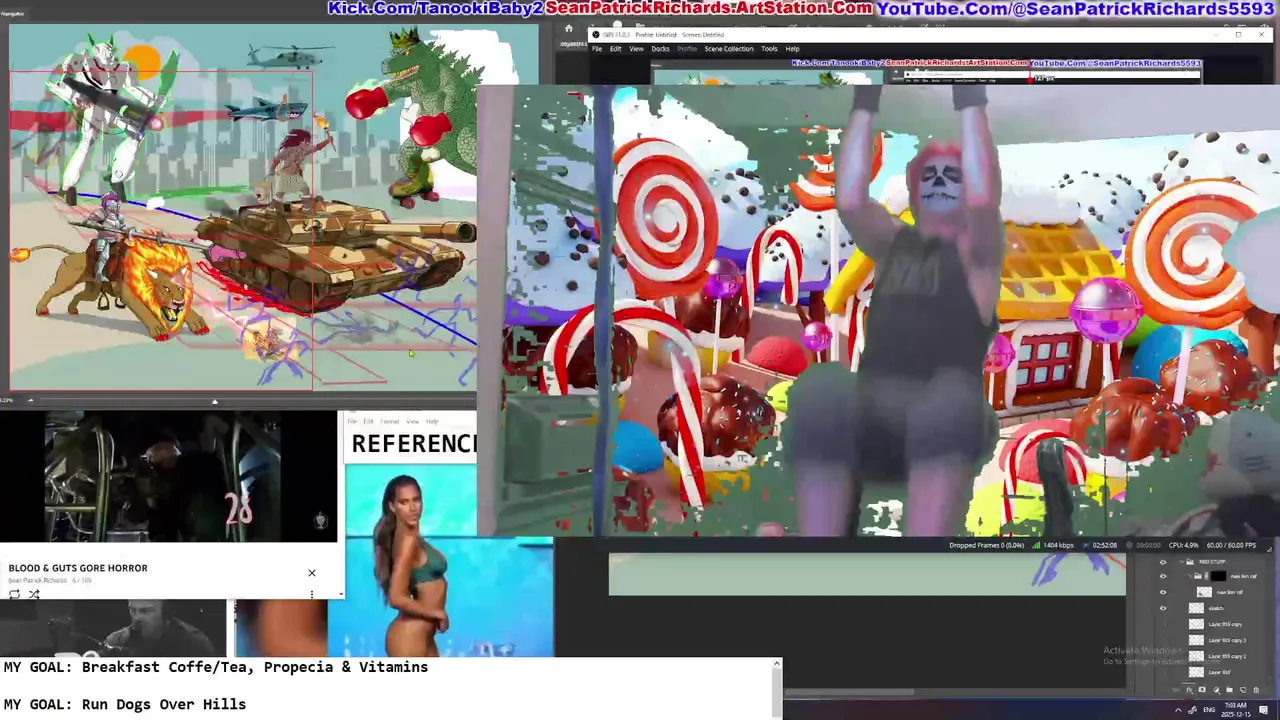Open the layer style fx menu
Screen dimensions: 1280x720
coord(1189,690)
